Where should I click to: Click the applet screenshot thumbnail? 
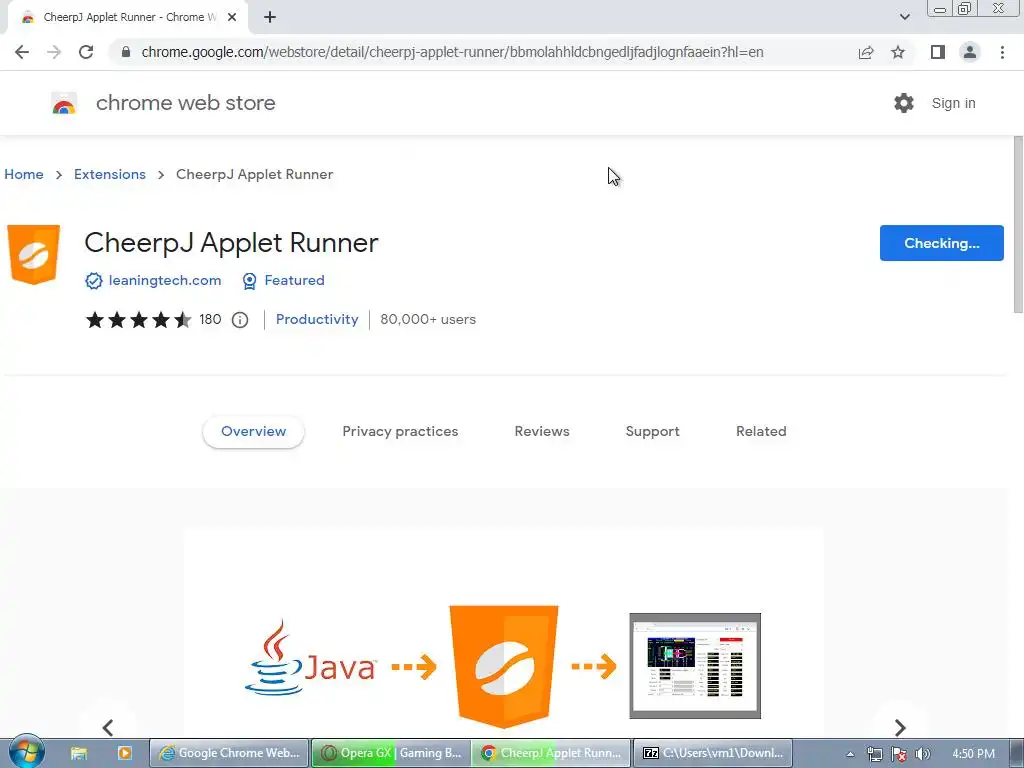click(695, 665)
